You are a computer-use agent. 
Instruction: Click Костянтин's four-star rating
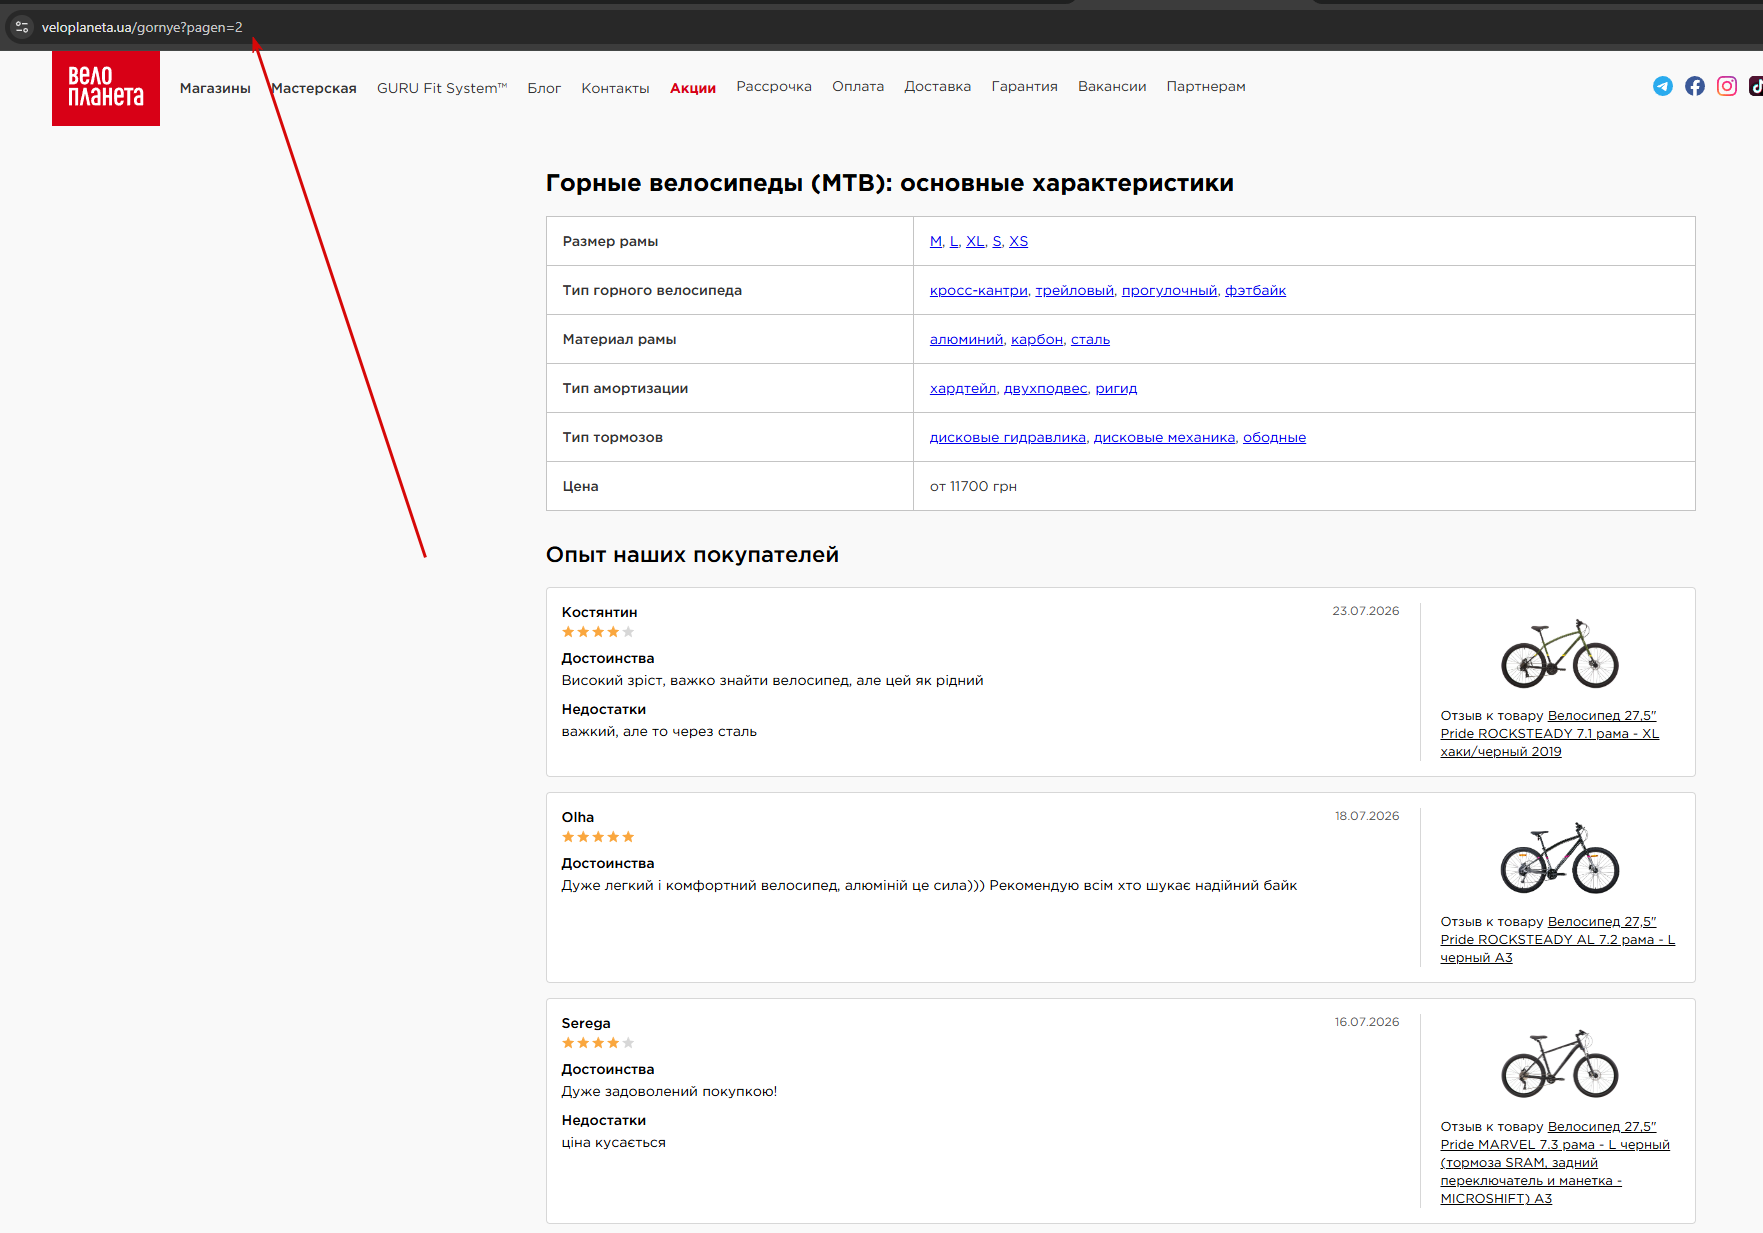tap(598, 632)
